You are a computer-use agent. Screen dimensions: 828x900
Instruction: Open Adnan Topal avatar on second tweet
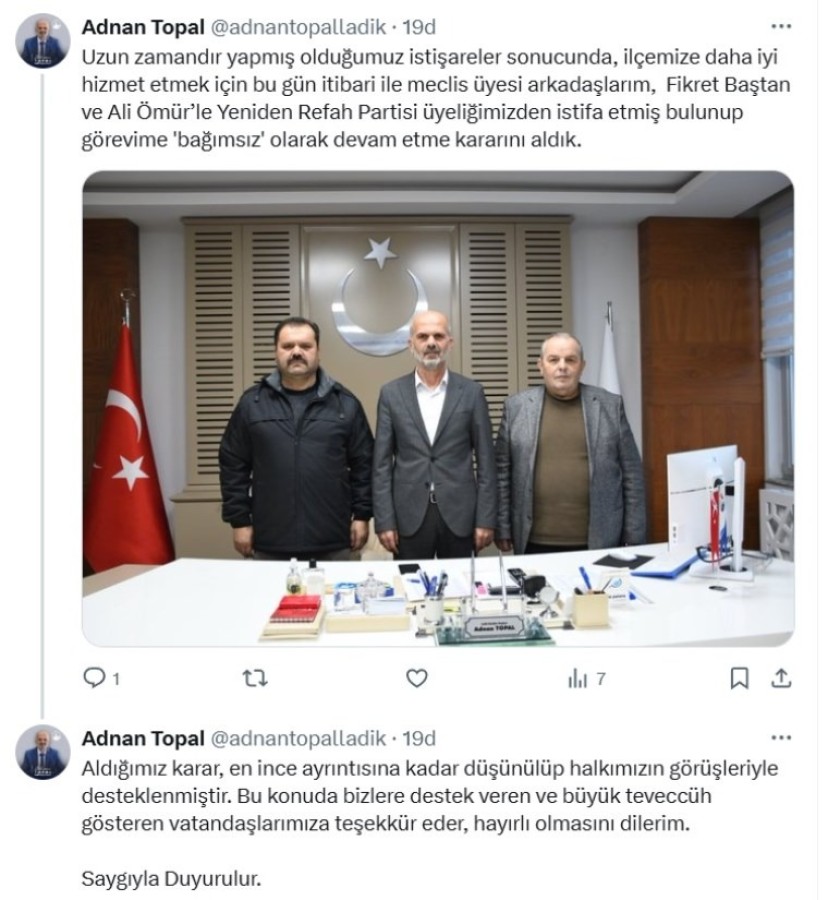tap(42, 752)
